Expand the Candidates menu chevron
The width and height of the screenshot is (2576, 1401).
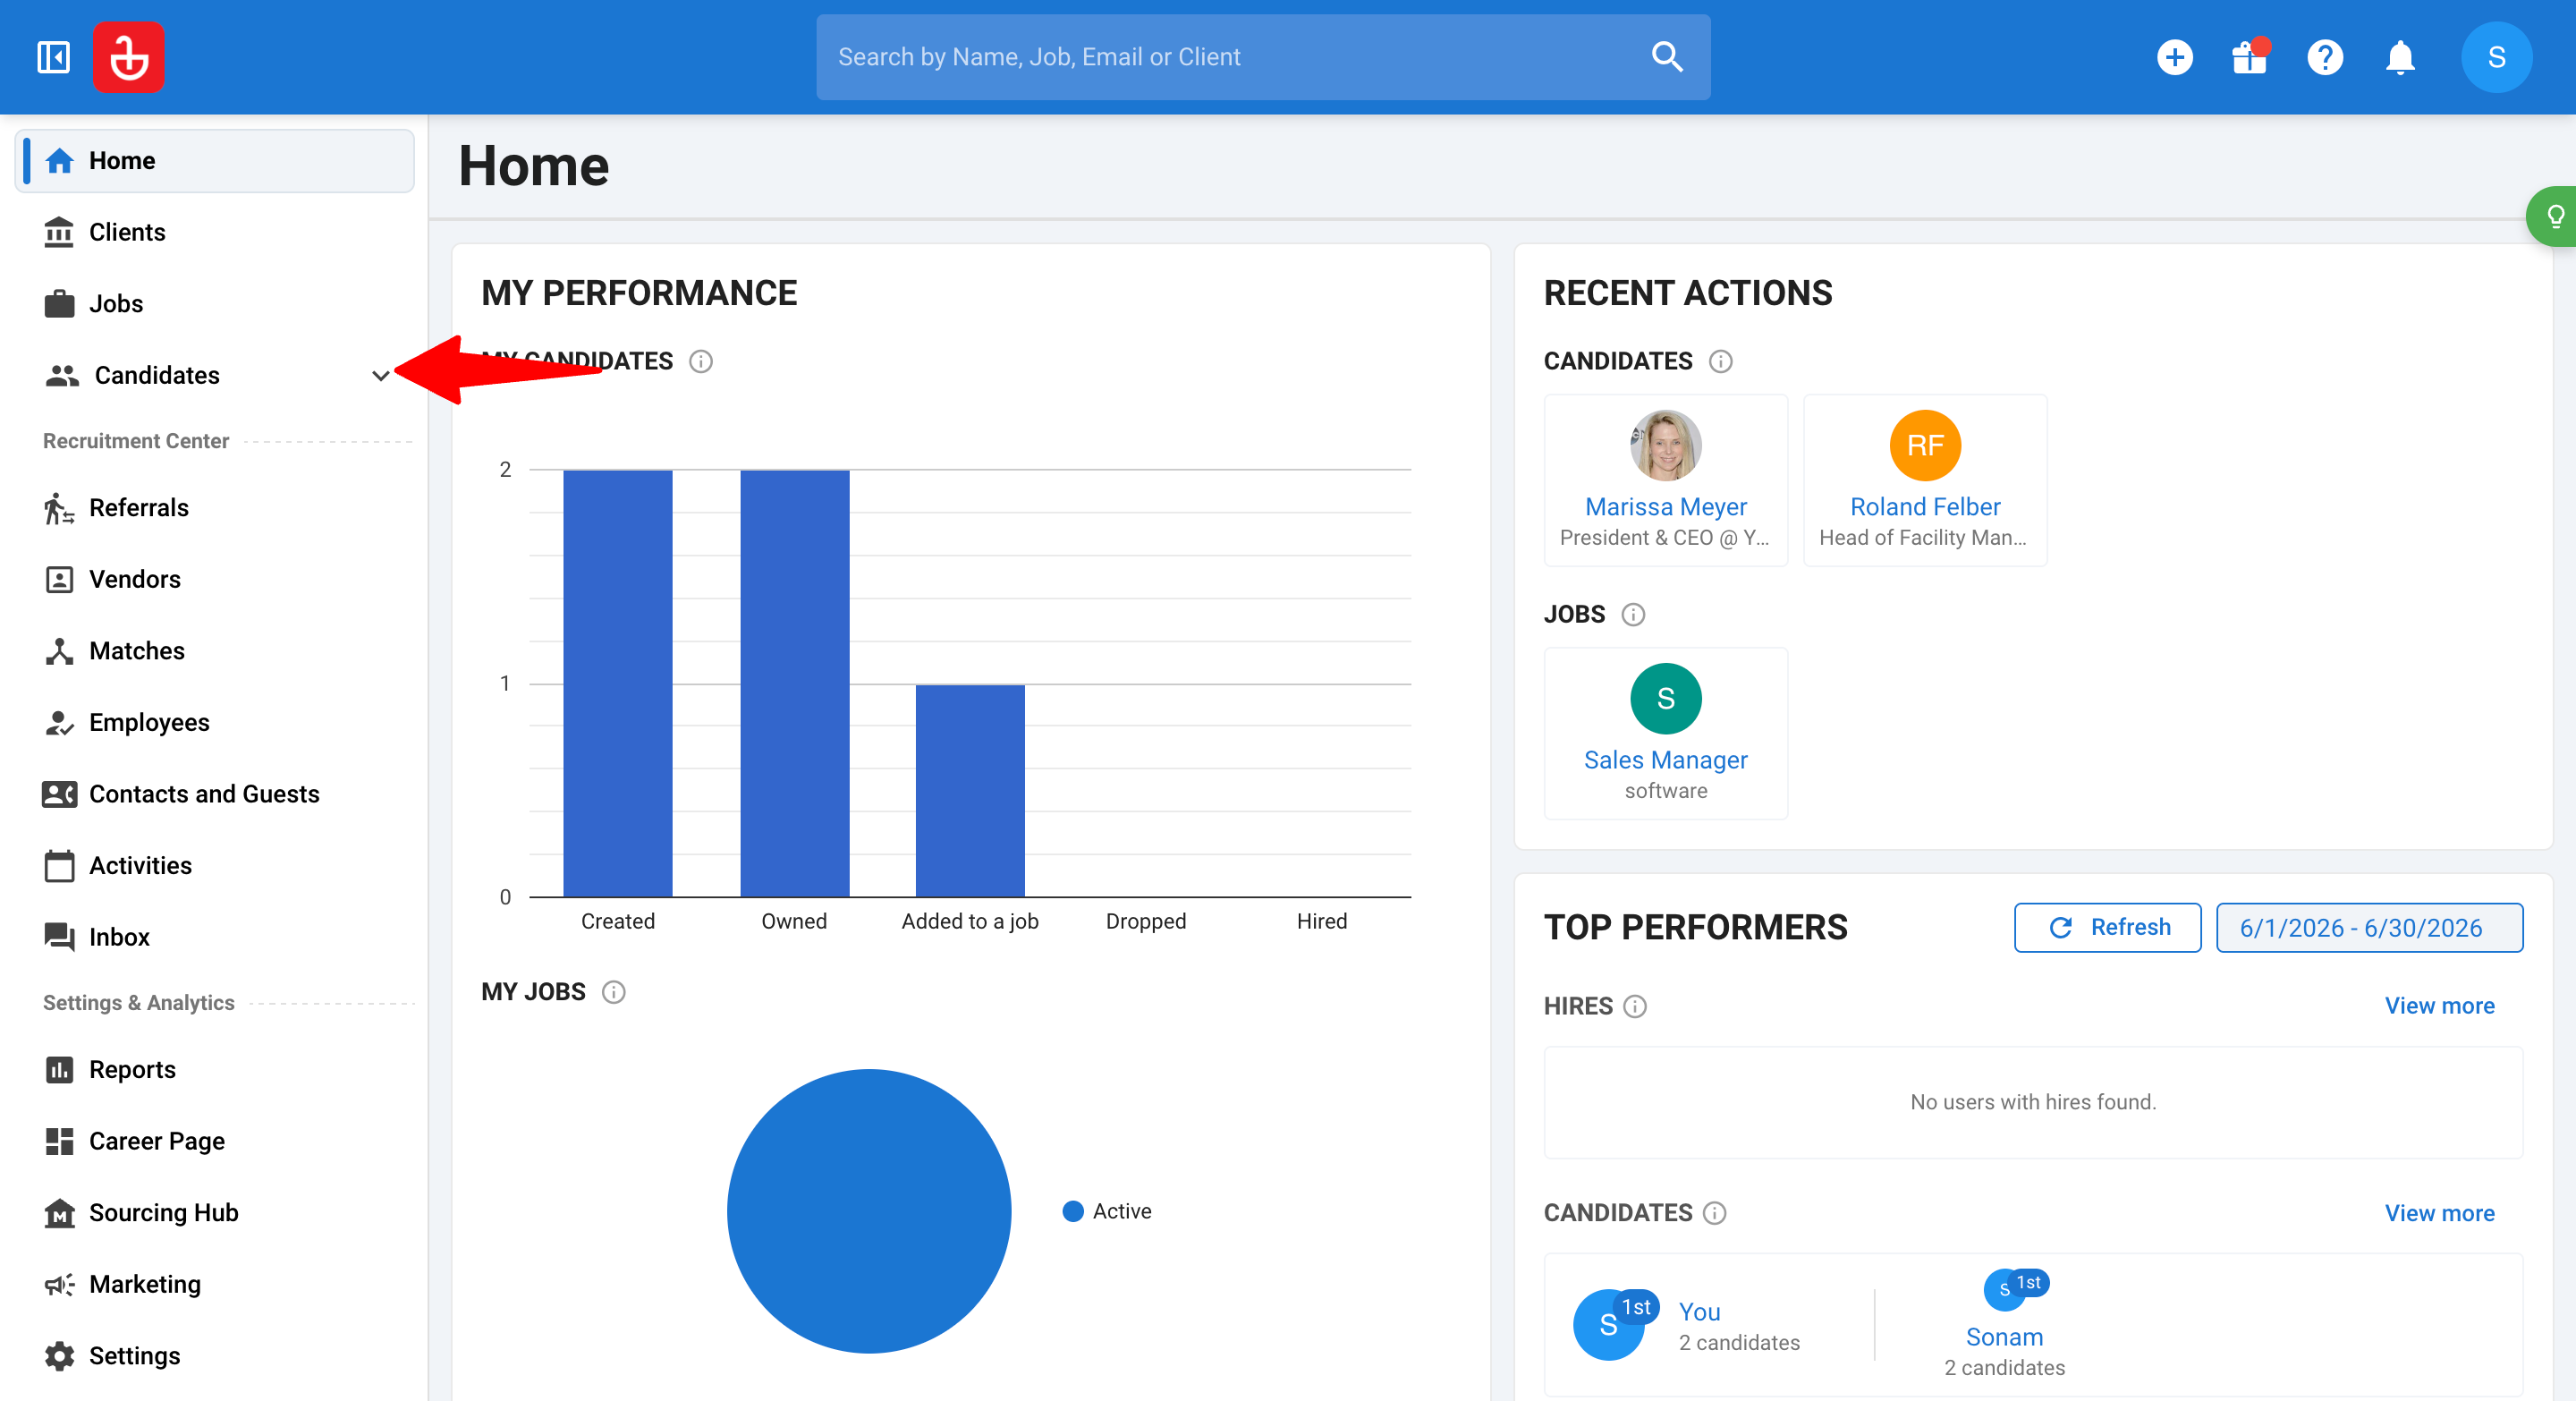coord(380,376)
